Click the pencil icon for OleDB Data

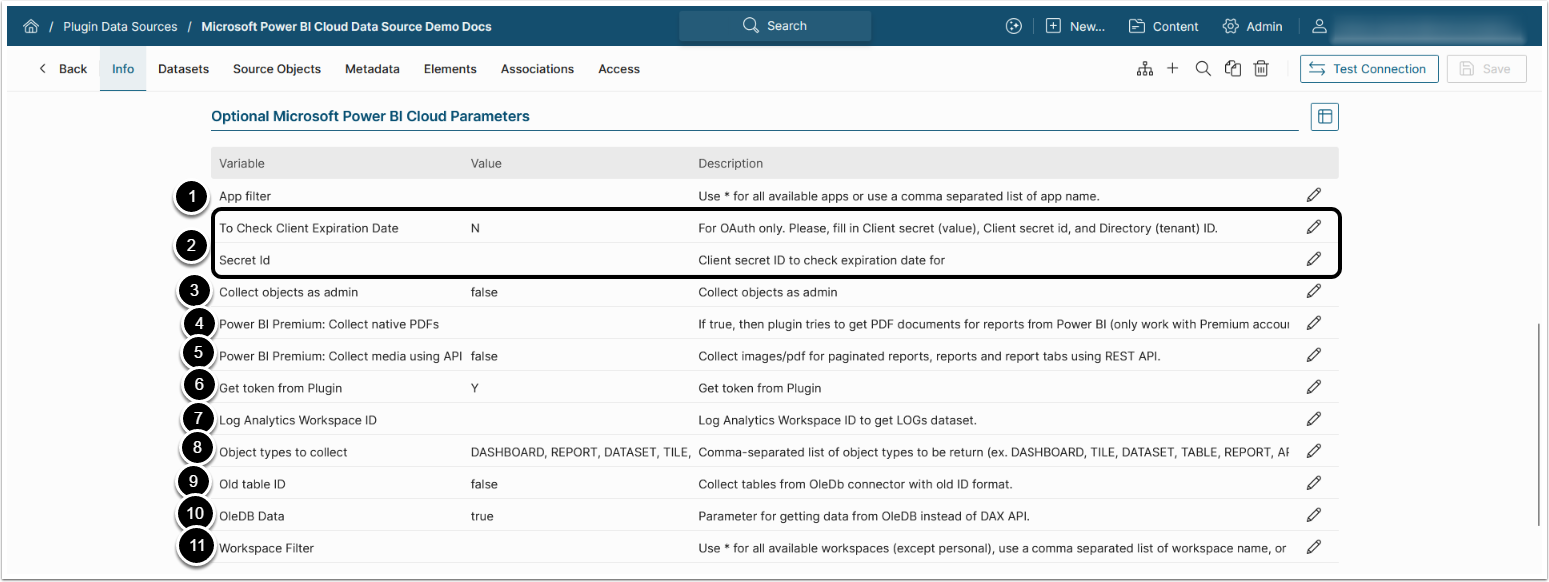click(1314, 515)
